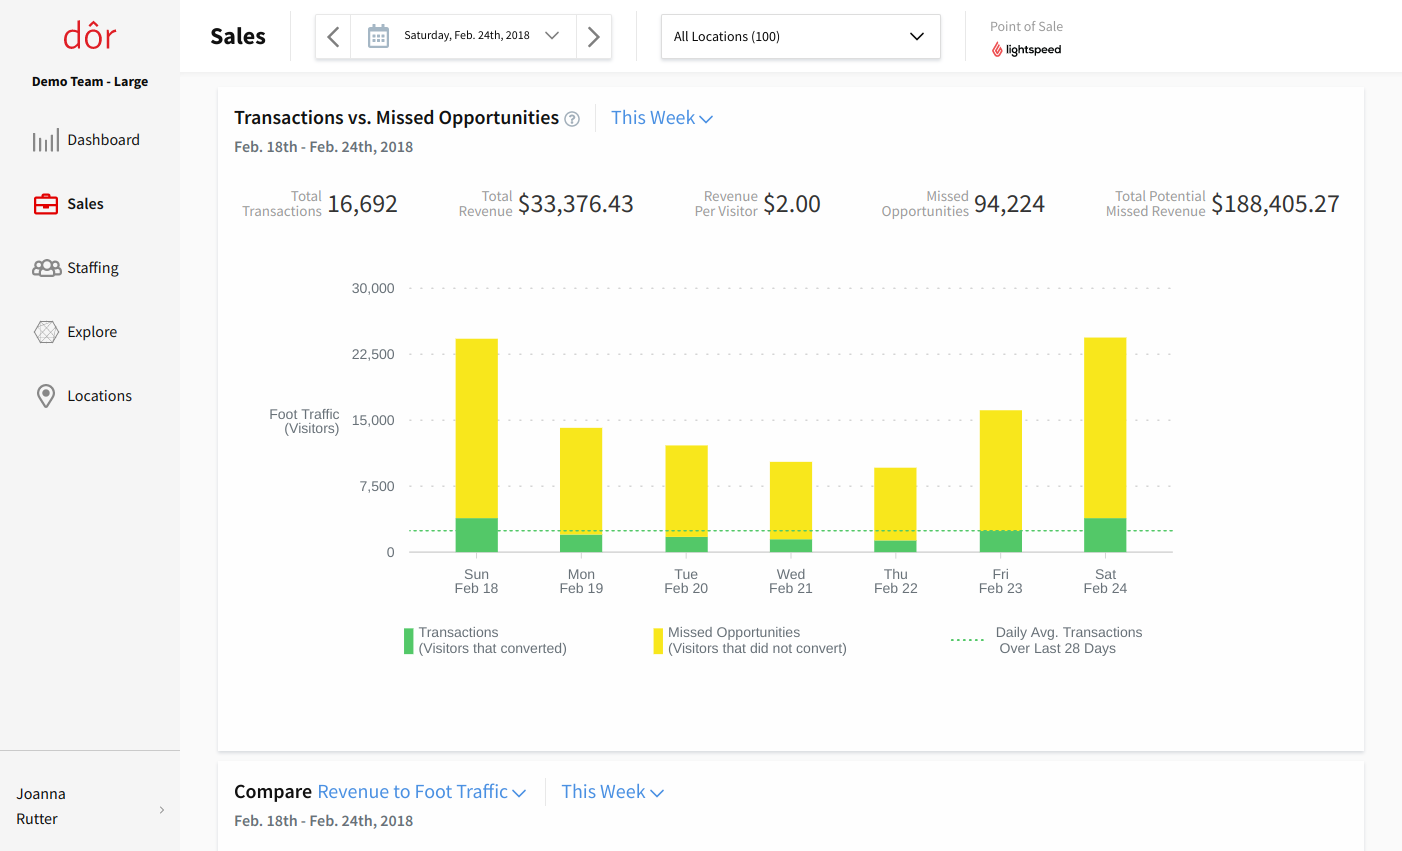Open the help tooltip next to Transactions vs. Missed Opportunities
Screen dimensions: 1402x851
tap(571, 118)
